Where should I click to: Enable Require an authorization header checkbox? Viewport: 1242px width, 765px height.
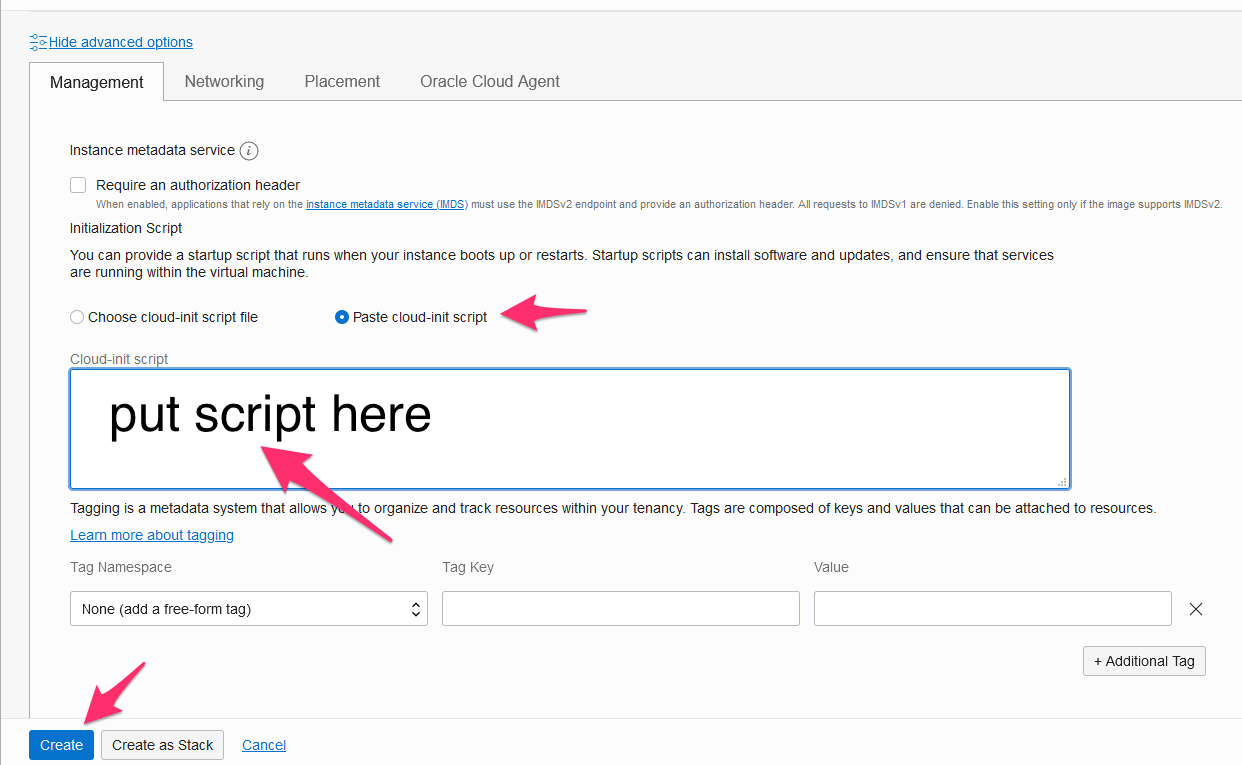point(78,185)
